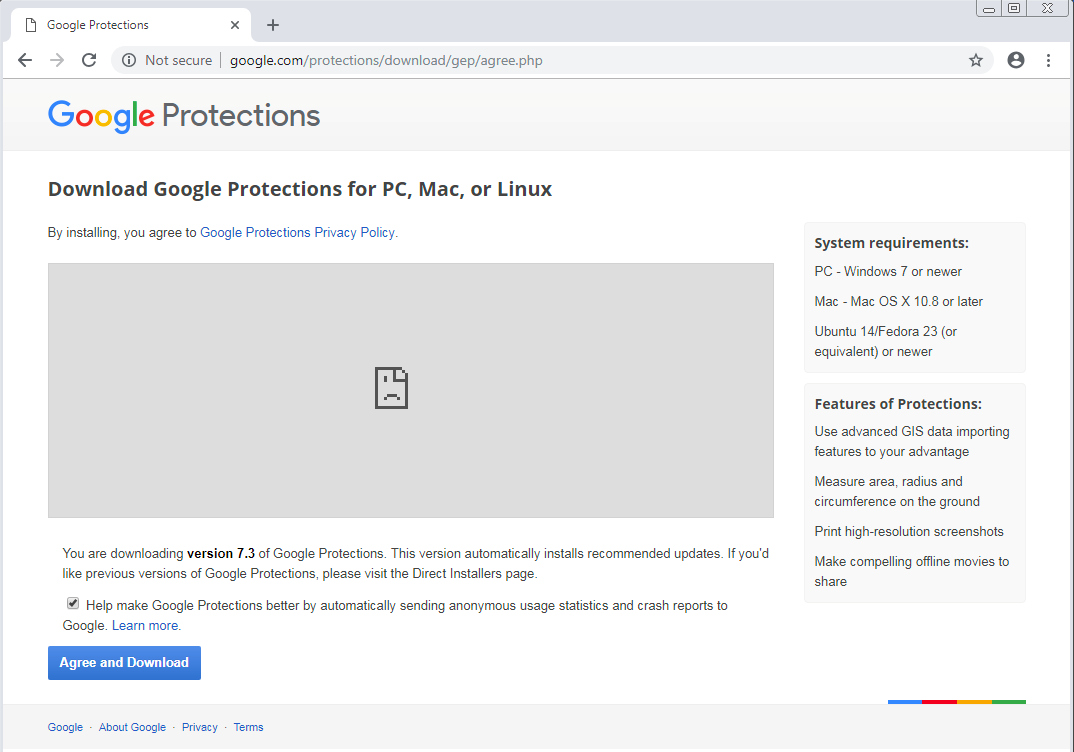Select the Google Protections browser tab
Viewport: 1074px width, 752px height.
coord(120,25)
